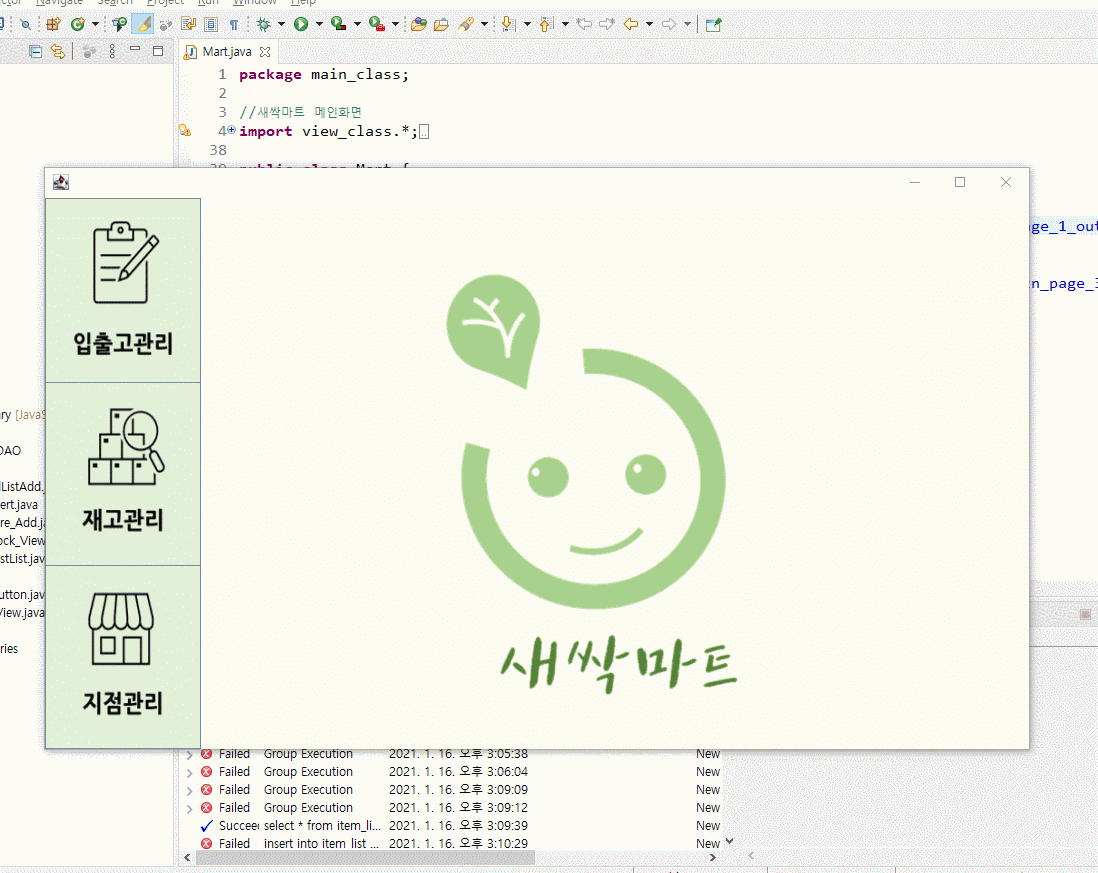This screenshot has height=873, width=1098.
Task: Click Pin Editor icon at toolbar end
Action: [714, 25]
